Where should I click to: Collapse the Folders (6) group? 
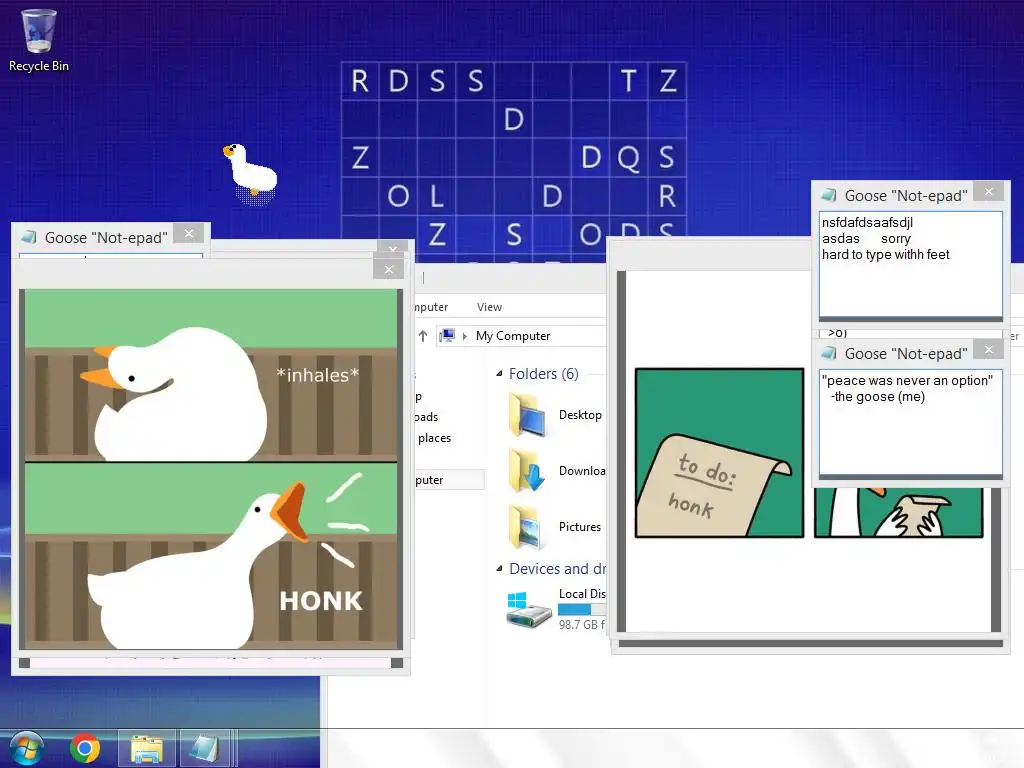499,374
